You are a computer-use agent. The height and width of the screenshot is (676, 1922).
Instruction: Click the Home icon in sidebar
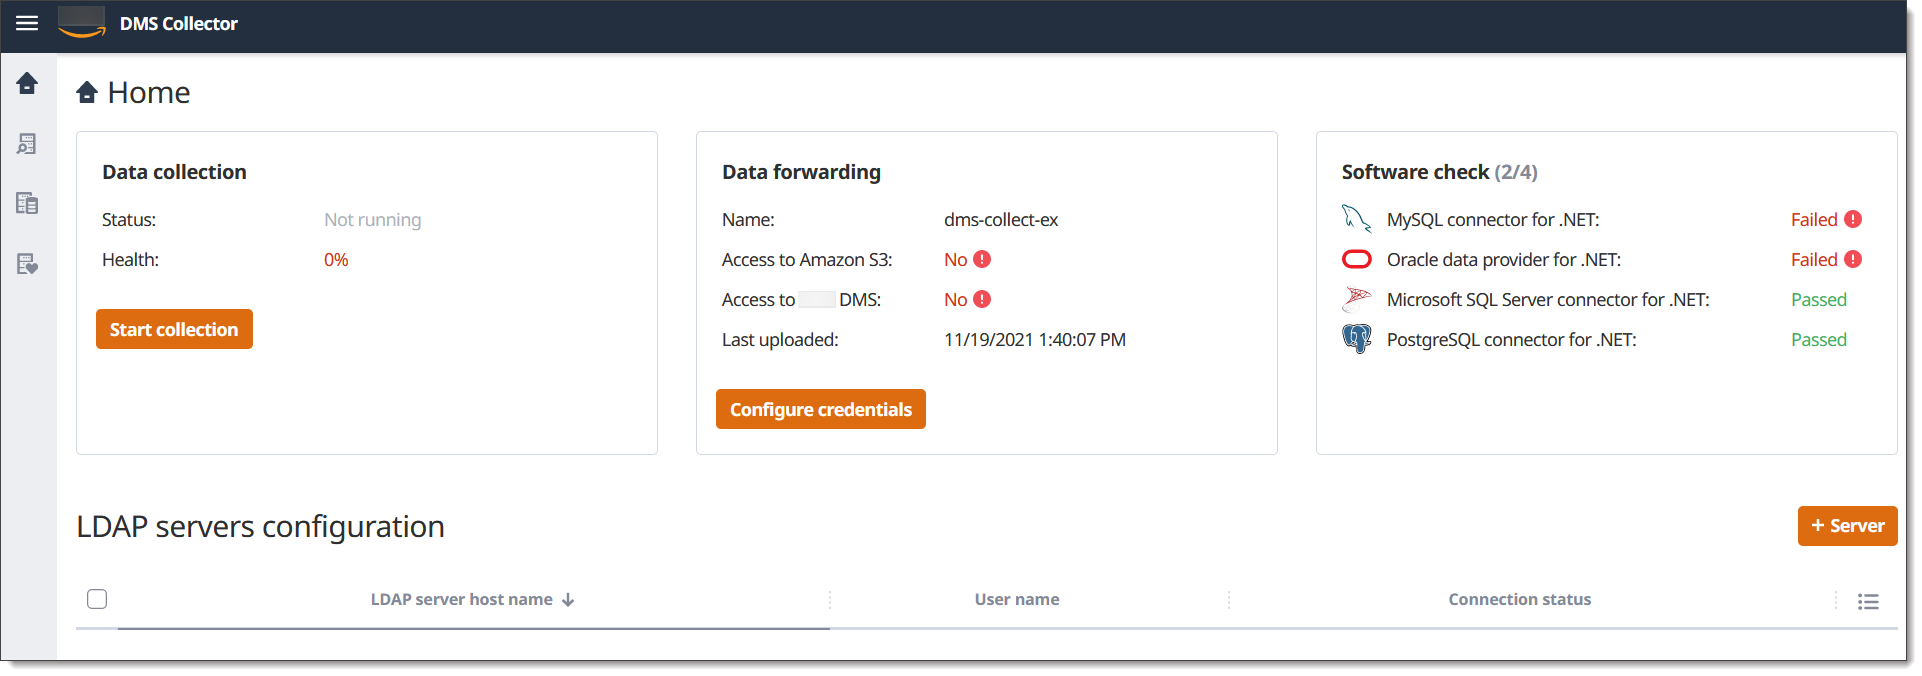coord(27,83)
